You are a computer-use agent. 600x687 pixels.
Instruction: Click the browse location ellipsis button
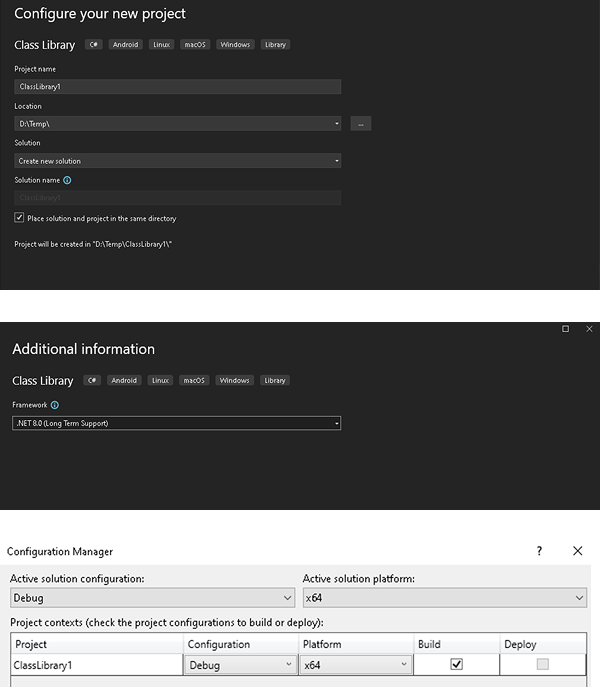coord(361,124)
